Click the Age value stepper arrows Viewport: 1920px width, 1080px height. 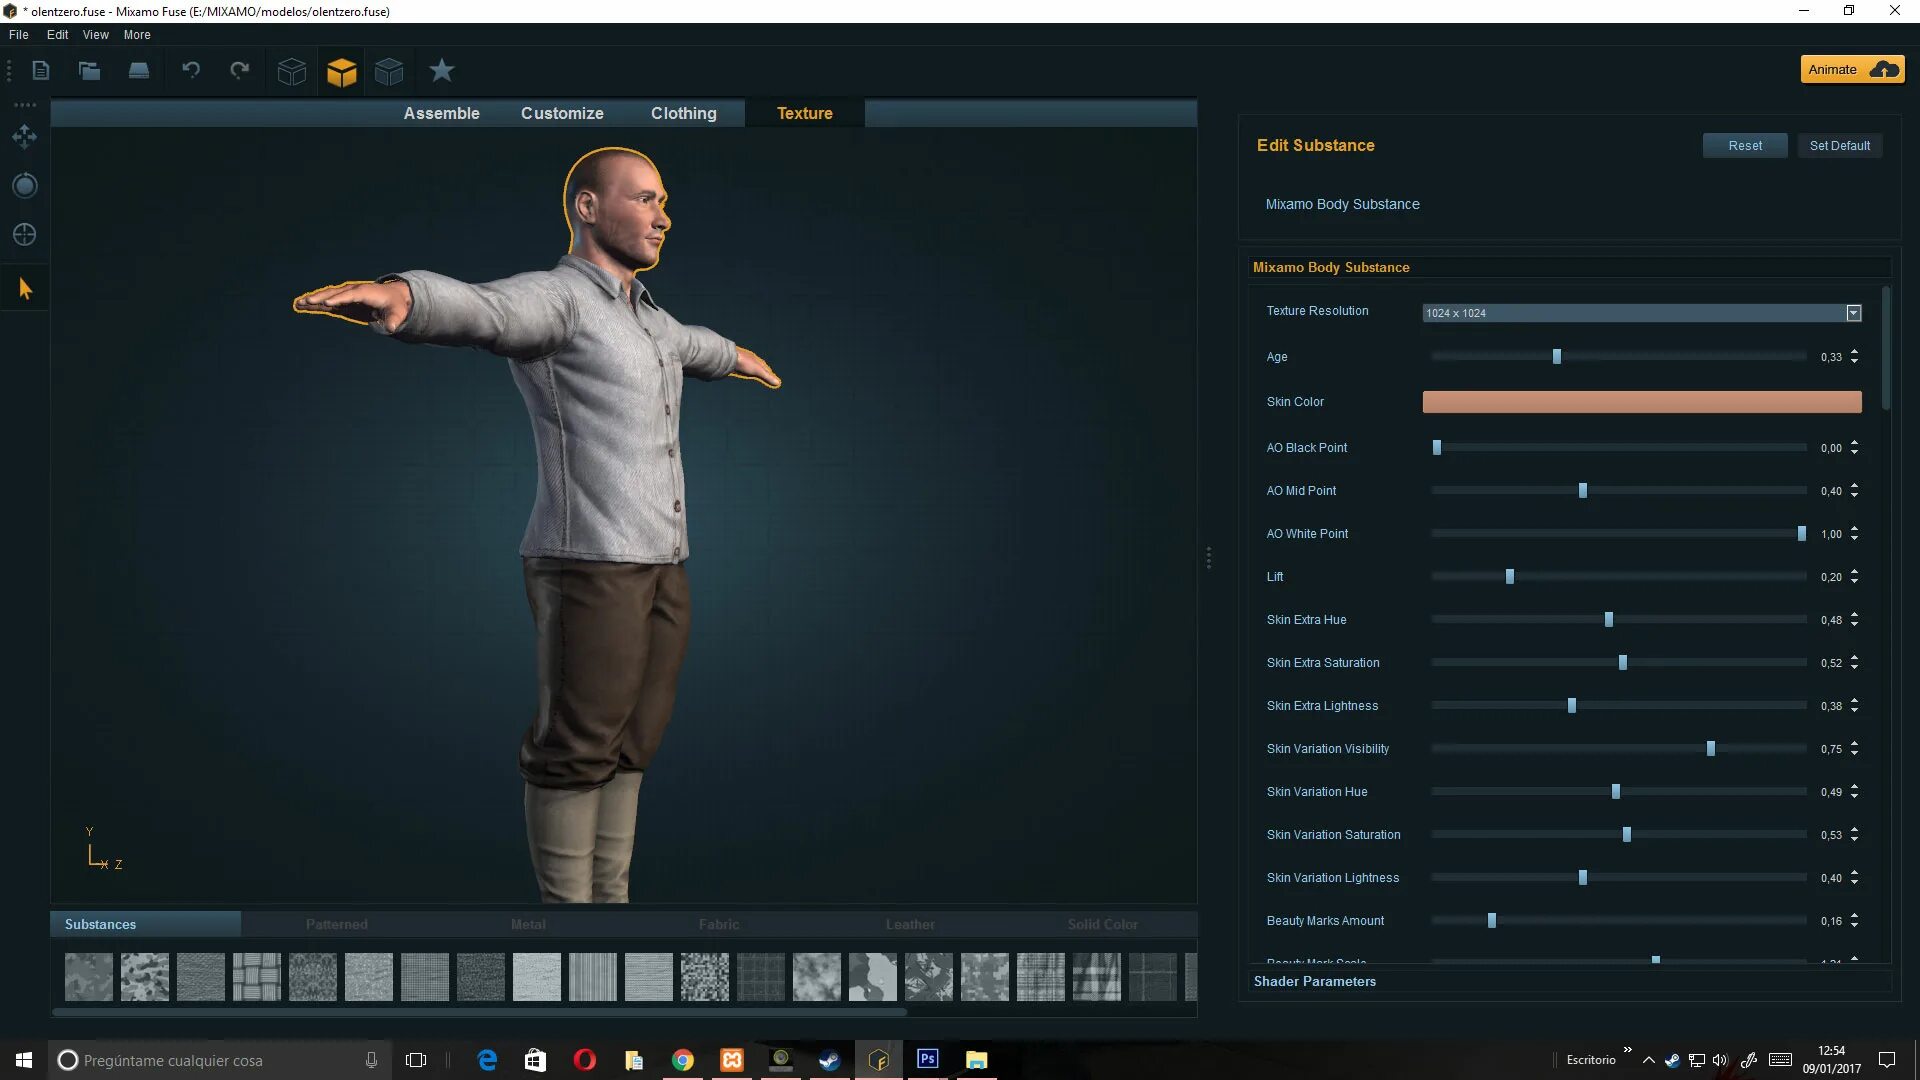tap(1854, 356)
